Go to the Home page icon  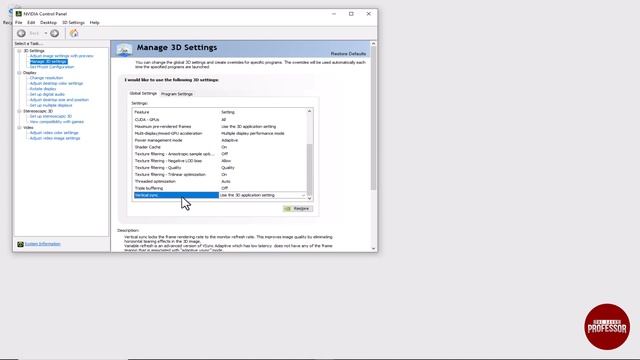(74, 33)
